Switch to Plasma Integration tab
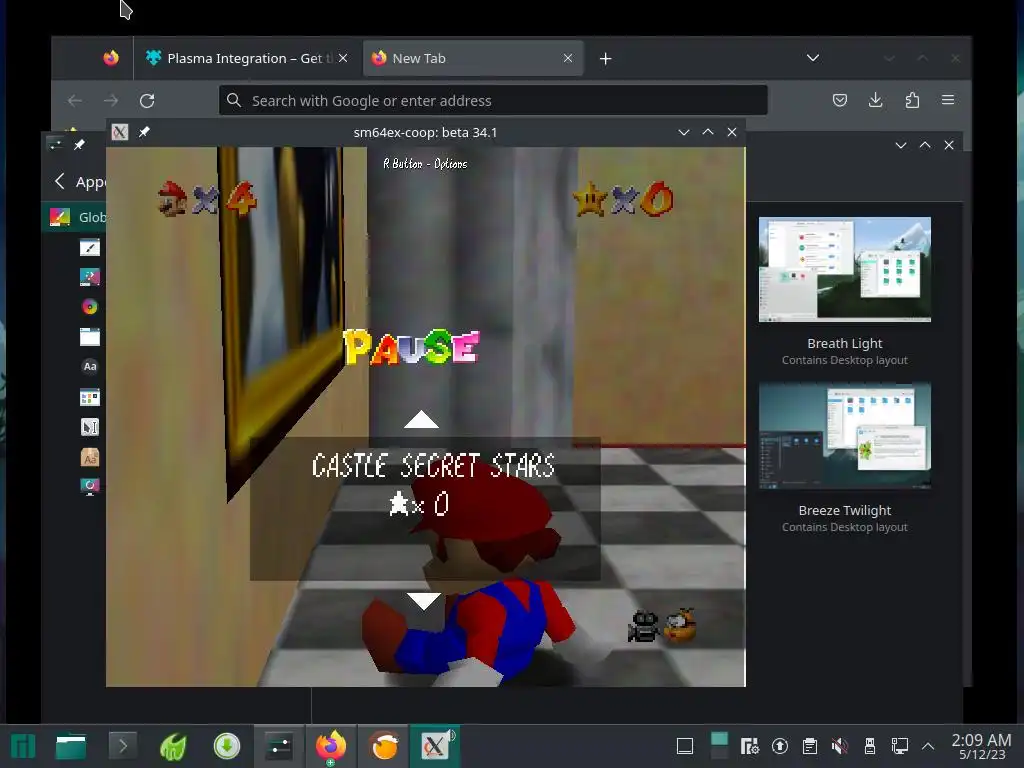 (x=246, y=58)
